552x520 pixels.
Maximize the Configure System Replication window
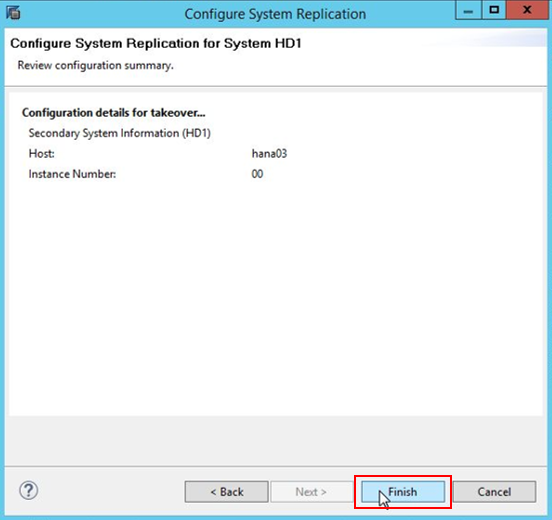[494, 10]
